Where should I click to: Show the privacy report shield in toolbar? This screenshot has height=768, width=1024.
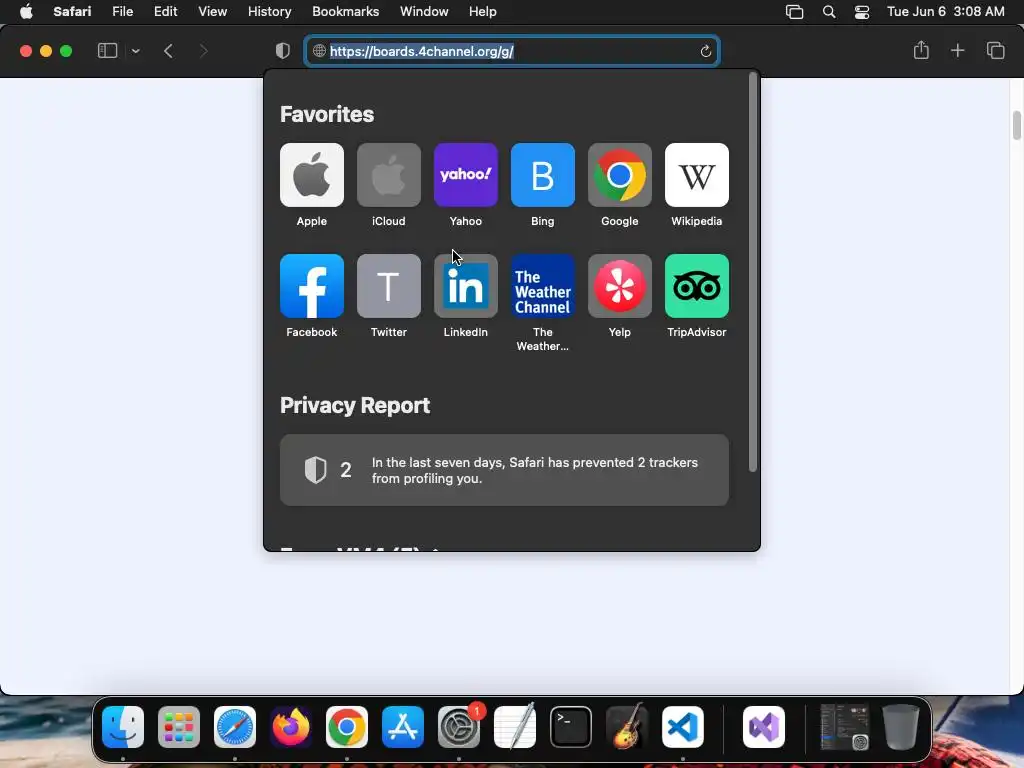tap(282, 51)
